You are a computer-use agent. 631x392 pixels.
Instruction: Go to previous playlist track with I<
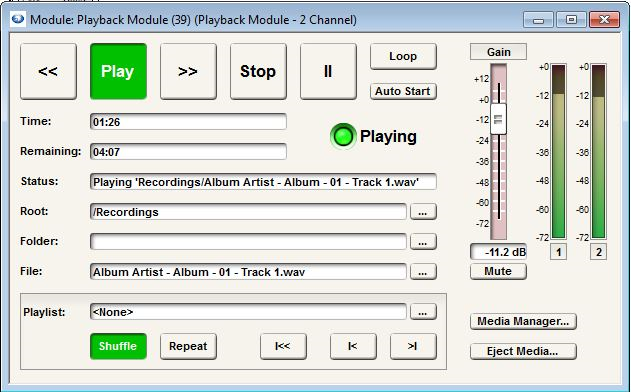(x=353, y=346)
